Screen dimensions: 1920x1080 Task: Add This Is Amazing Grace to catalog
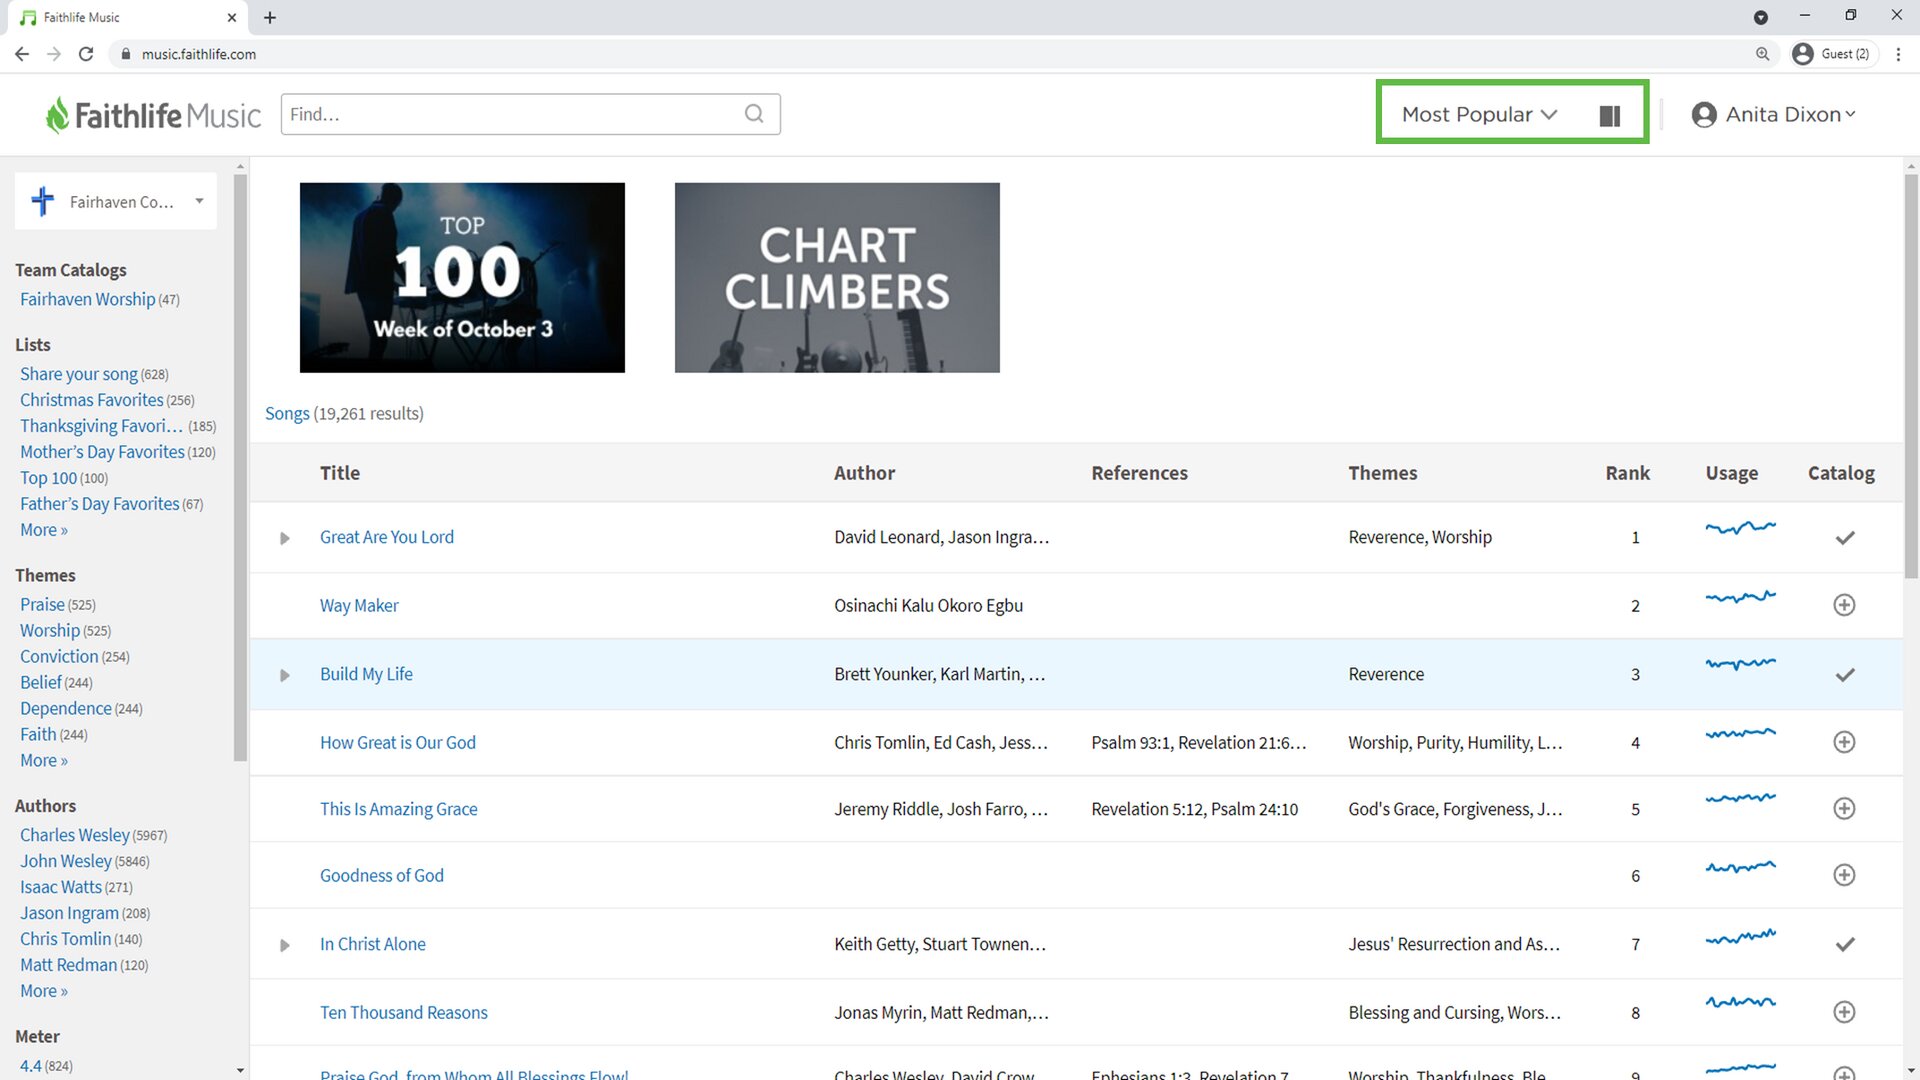pyautogui.click(x=1844, y=808)
